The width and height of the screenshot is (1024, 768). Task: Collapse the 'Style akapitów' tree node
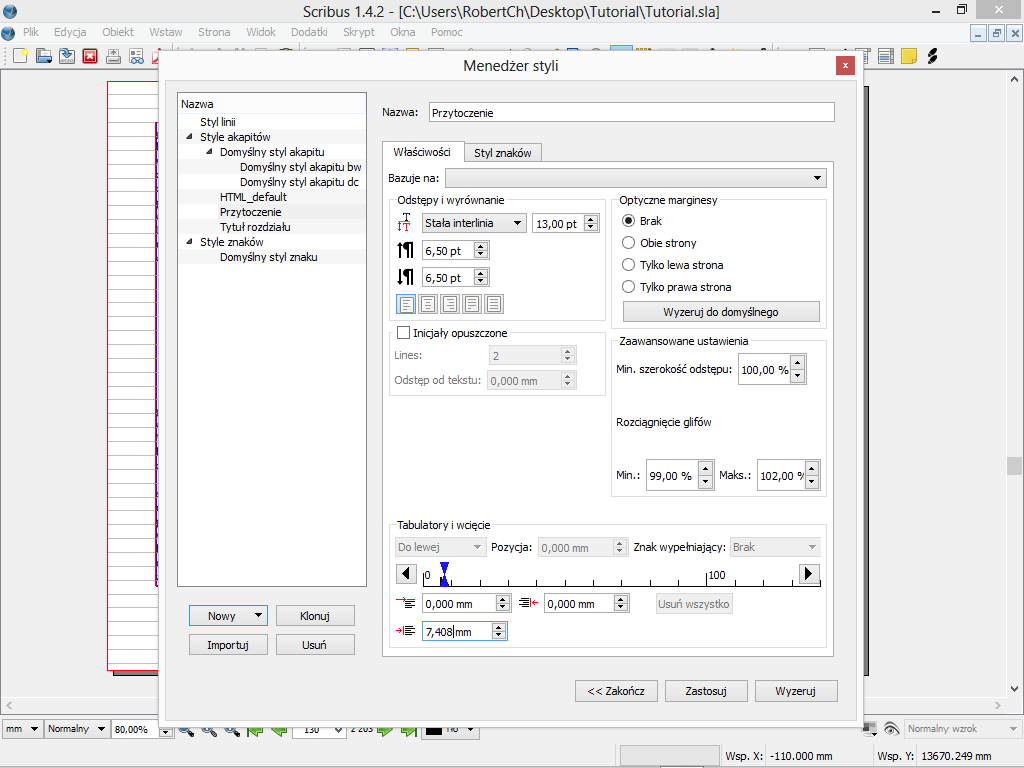pyautogui.click(x=189, y=137)
